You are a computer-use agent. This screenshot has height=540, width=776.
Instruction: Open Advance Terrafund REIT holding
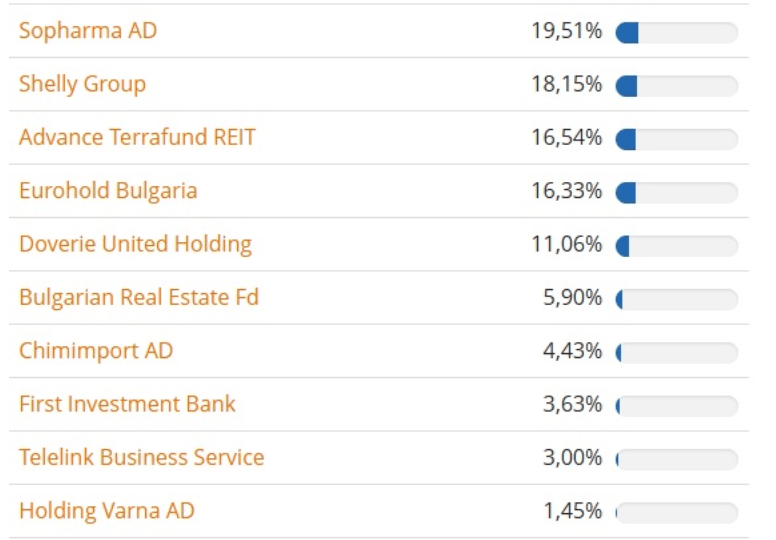137,137
